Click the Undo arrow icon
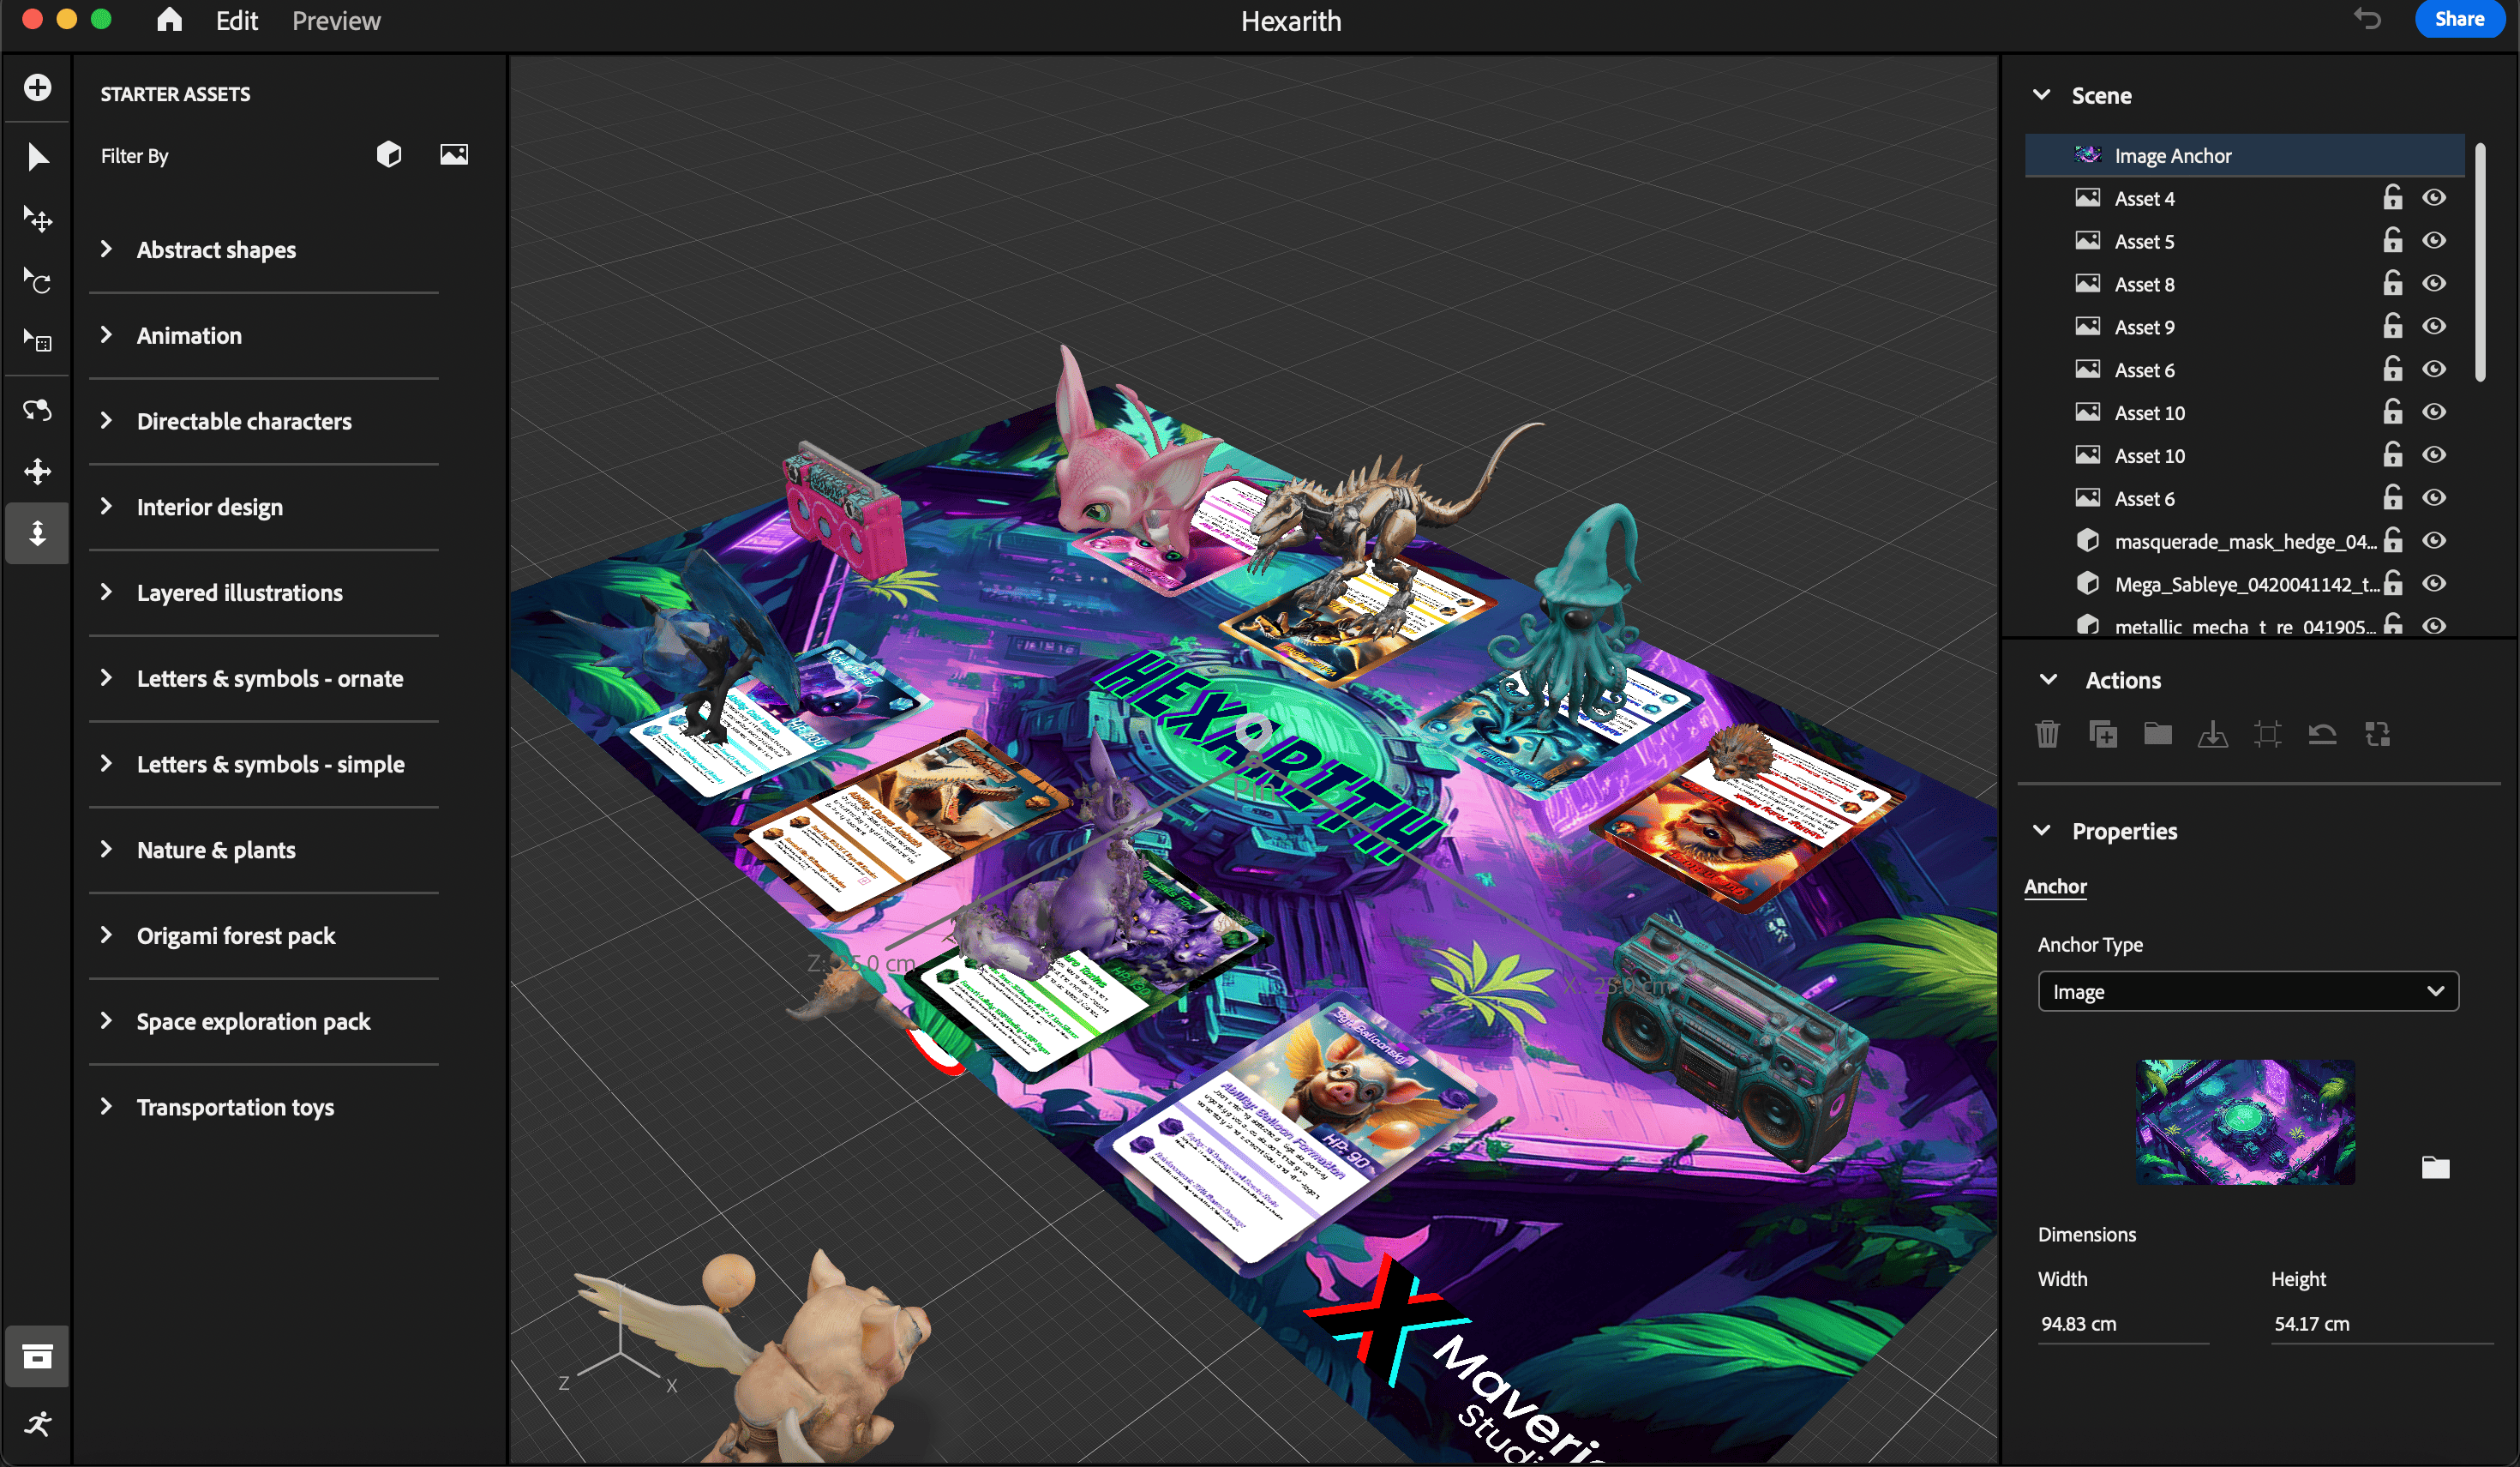Image resolution: width=2520 pixels, height=1467 pixels. click(2367, 19)
